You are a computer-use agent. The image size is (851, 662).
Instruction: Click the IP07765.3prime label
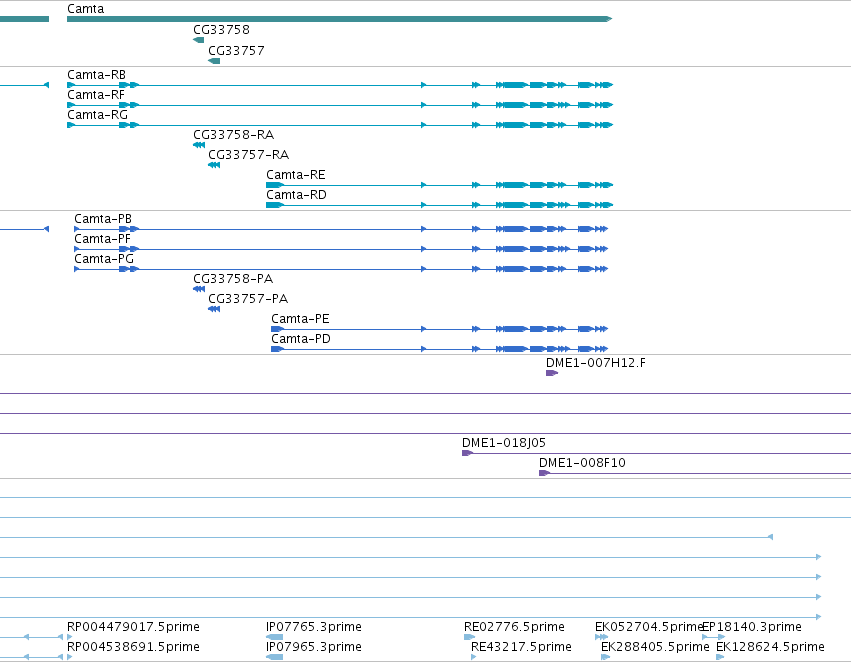tap(314, 627)
